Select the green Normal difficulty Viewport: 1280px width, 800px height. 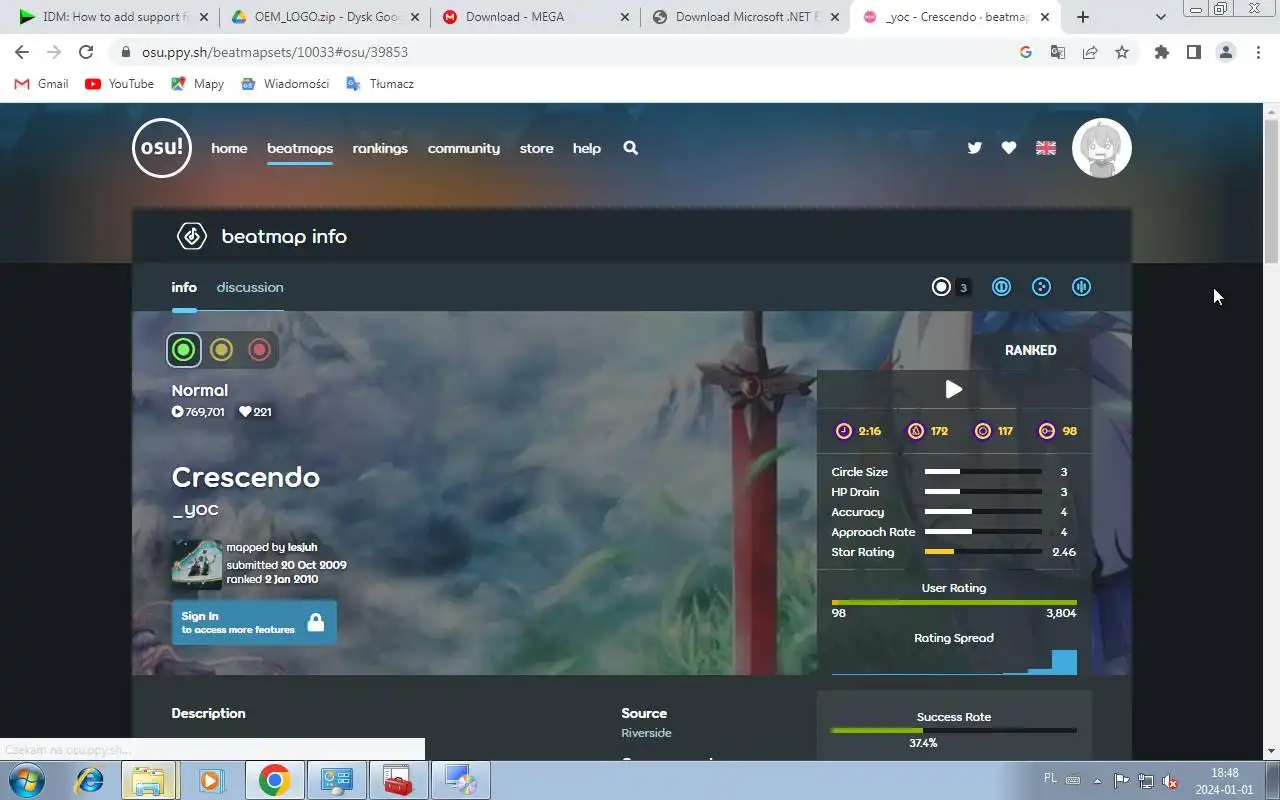point(183,350)
